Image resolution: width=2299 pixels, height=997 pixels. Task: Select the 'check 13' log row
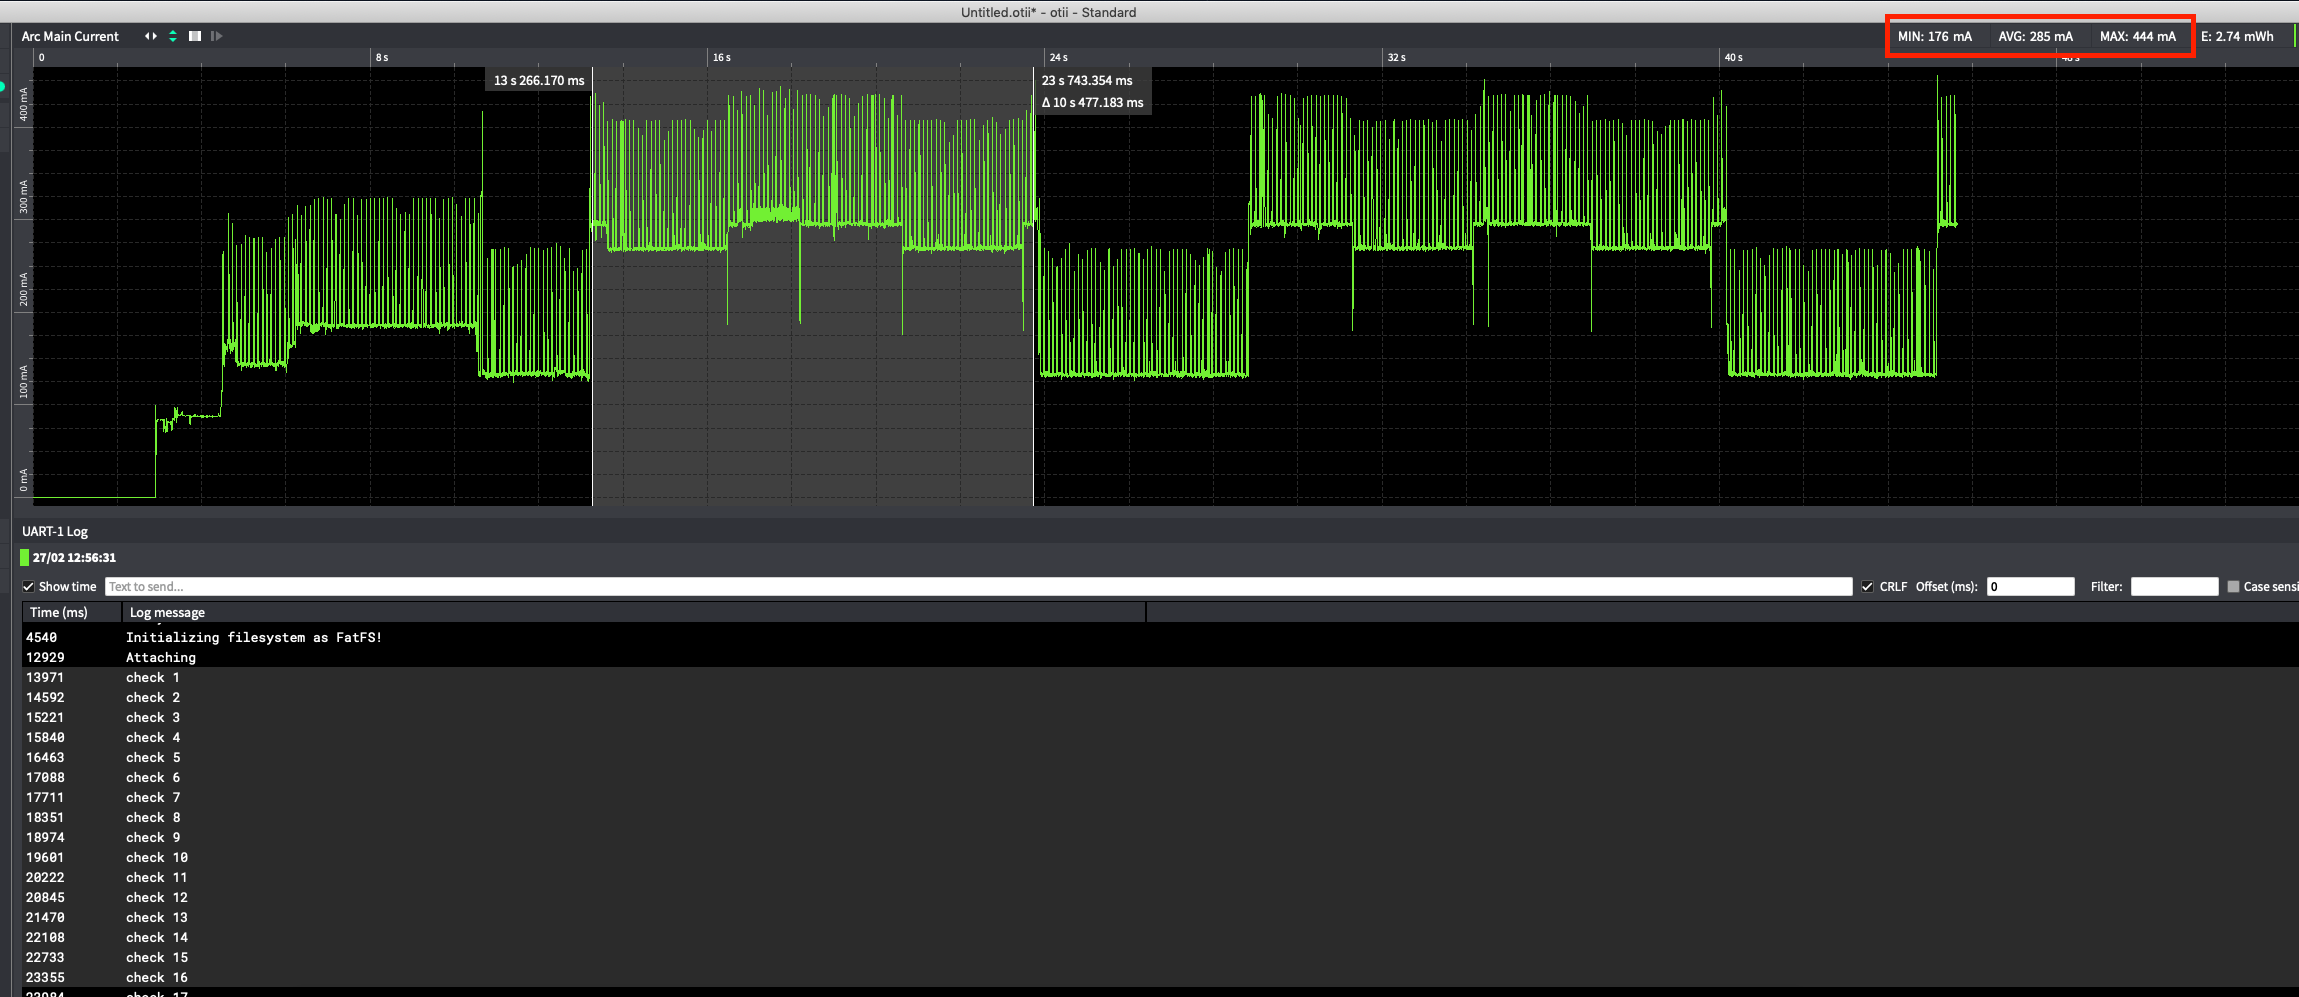pos(1160,917)
